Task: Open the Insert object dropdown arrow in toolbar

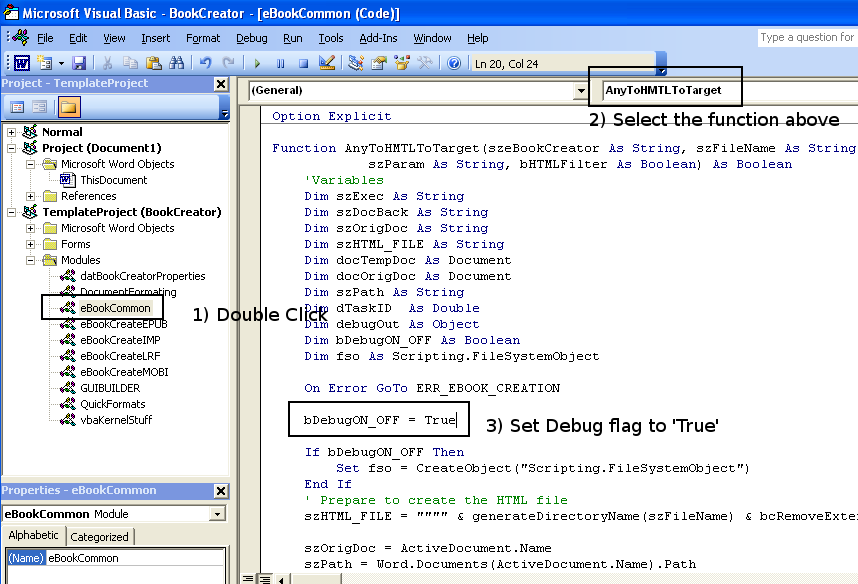Action: [x=61, y=63]
